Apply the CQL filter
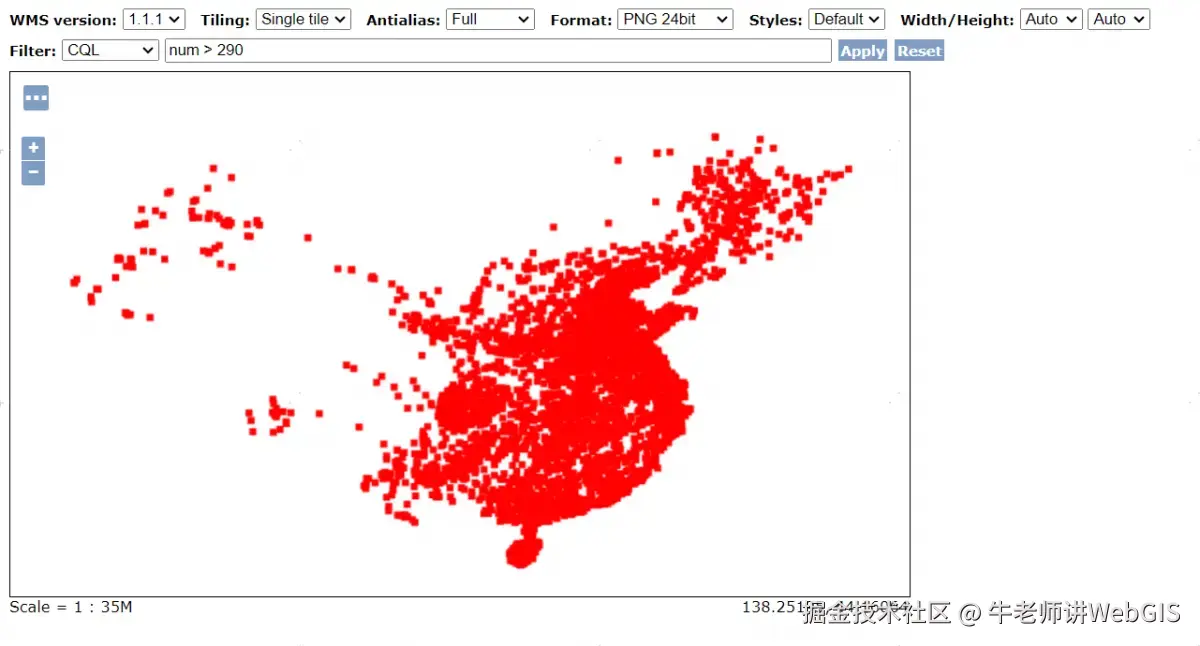This screenshot has width=1200, height=646. tap(862, 51)
